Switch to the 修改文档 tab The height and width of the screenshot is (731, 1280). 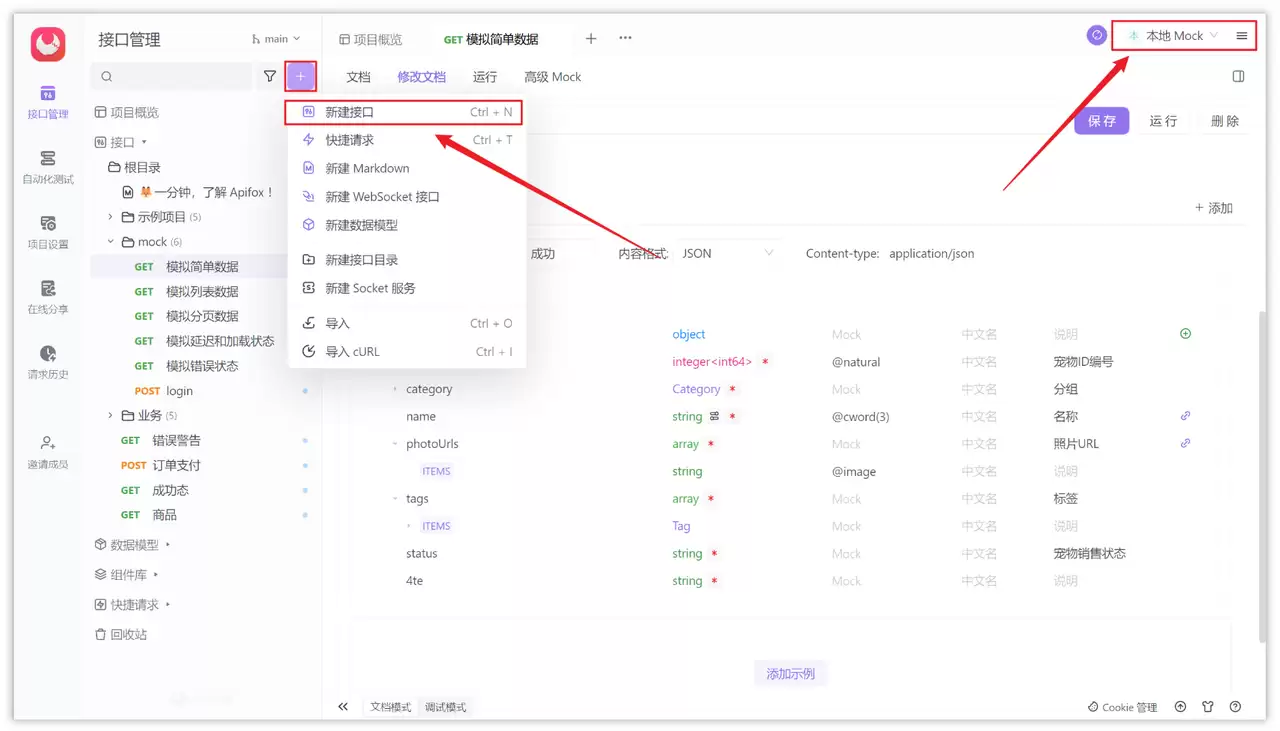(421, 77)
